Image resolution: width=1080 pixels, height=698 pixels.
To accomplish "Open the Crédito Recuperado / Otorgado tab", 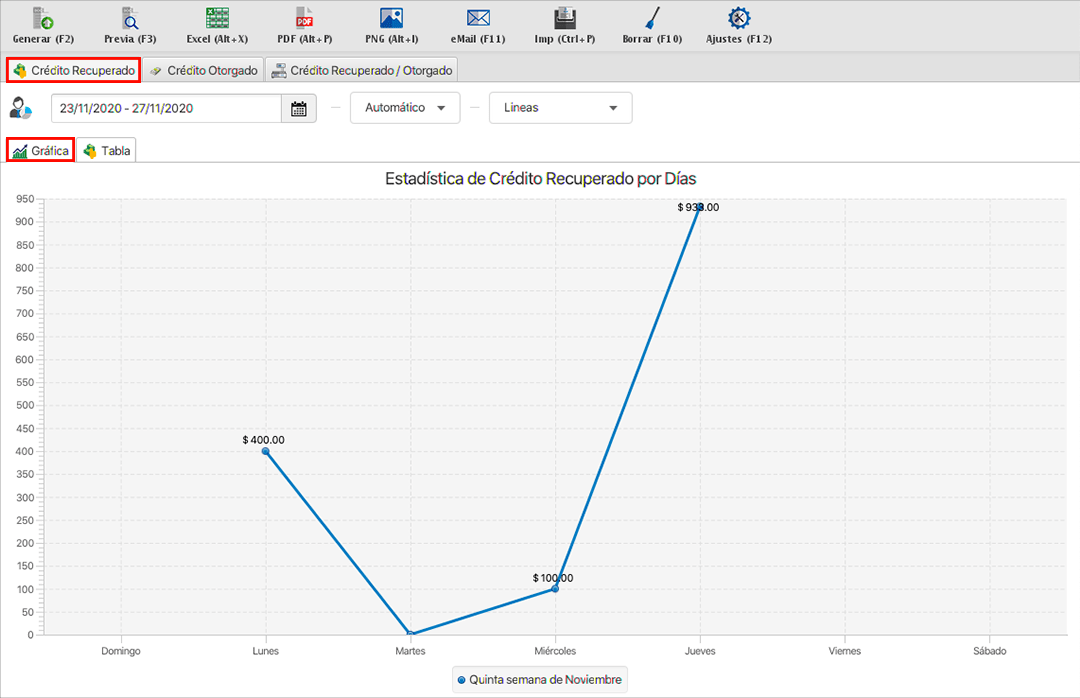I will [362, 71].
